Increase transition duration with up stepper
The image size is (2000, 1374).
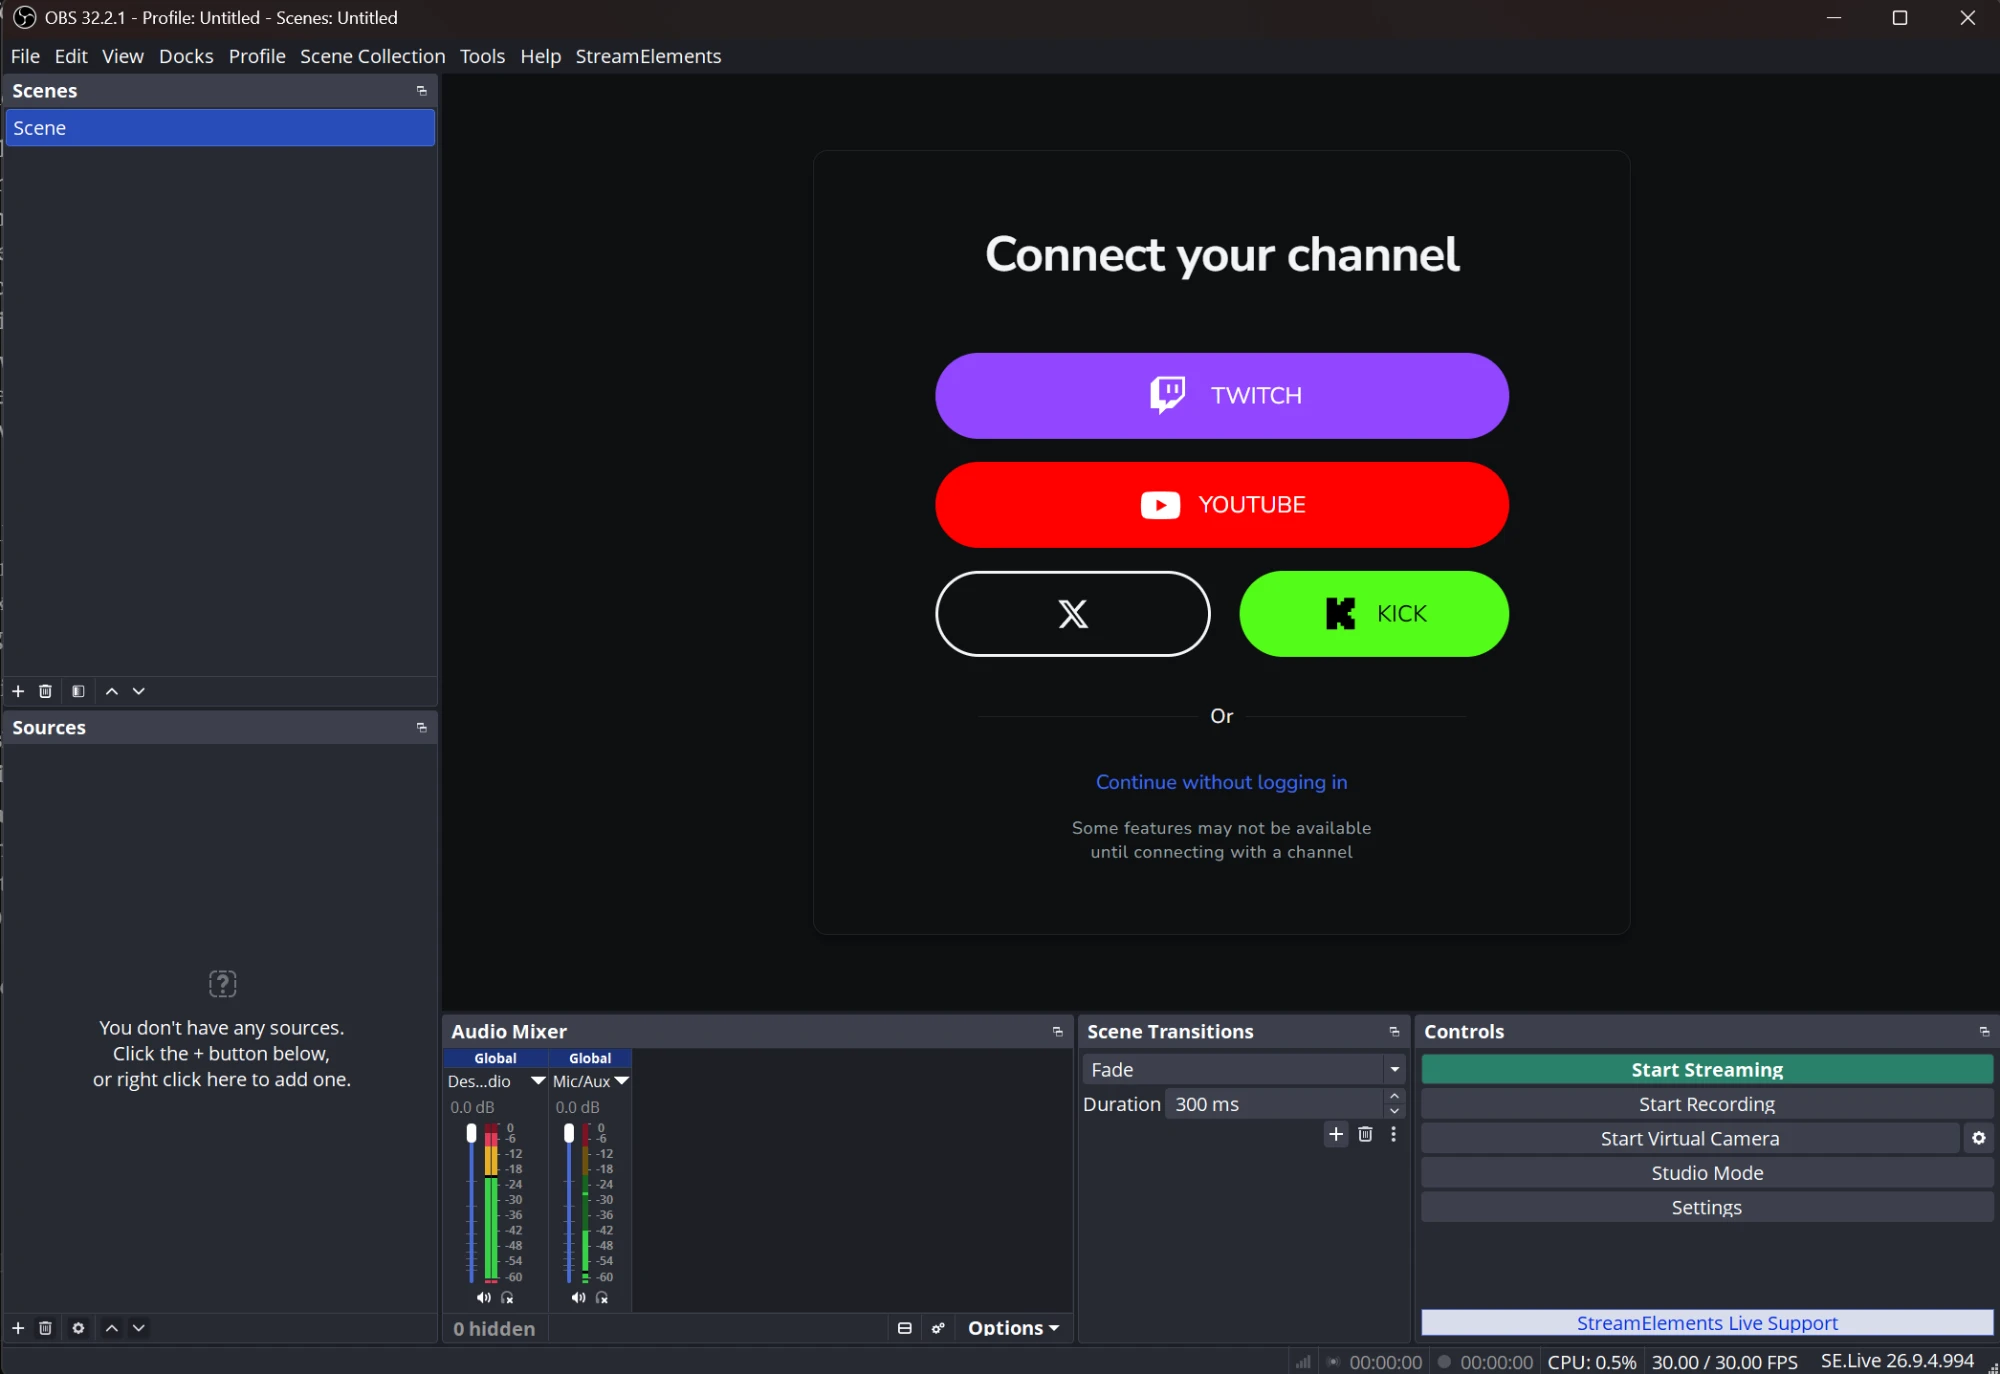pyautogui.click(x=1395, y=1097)
